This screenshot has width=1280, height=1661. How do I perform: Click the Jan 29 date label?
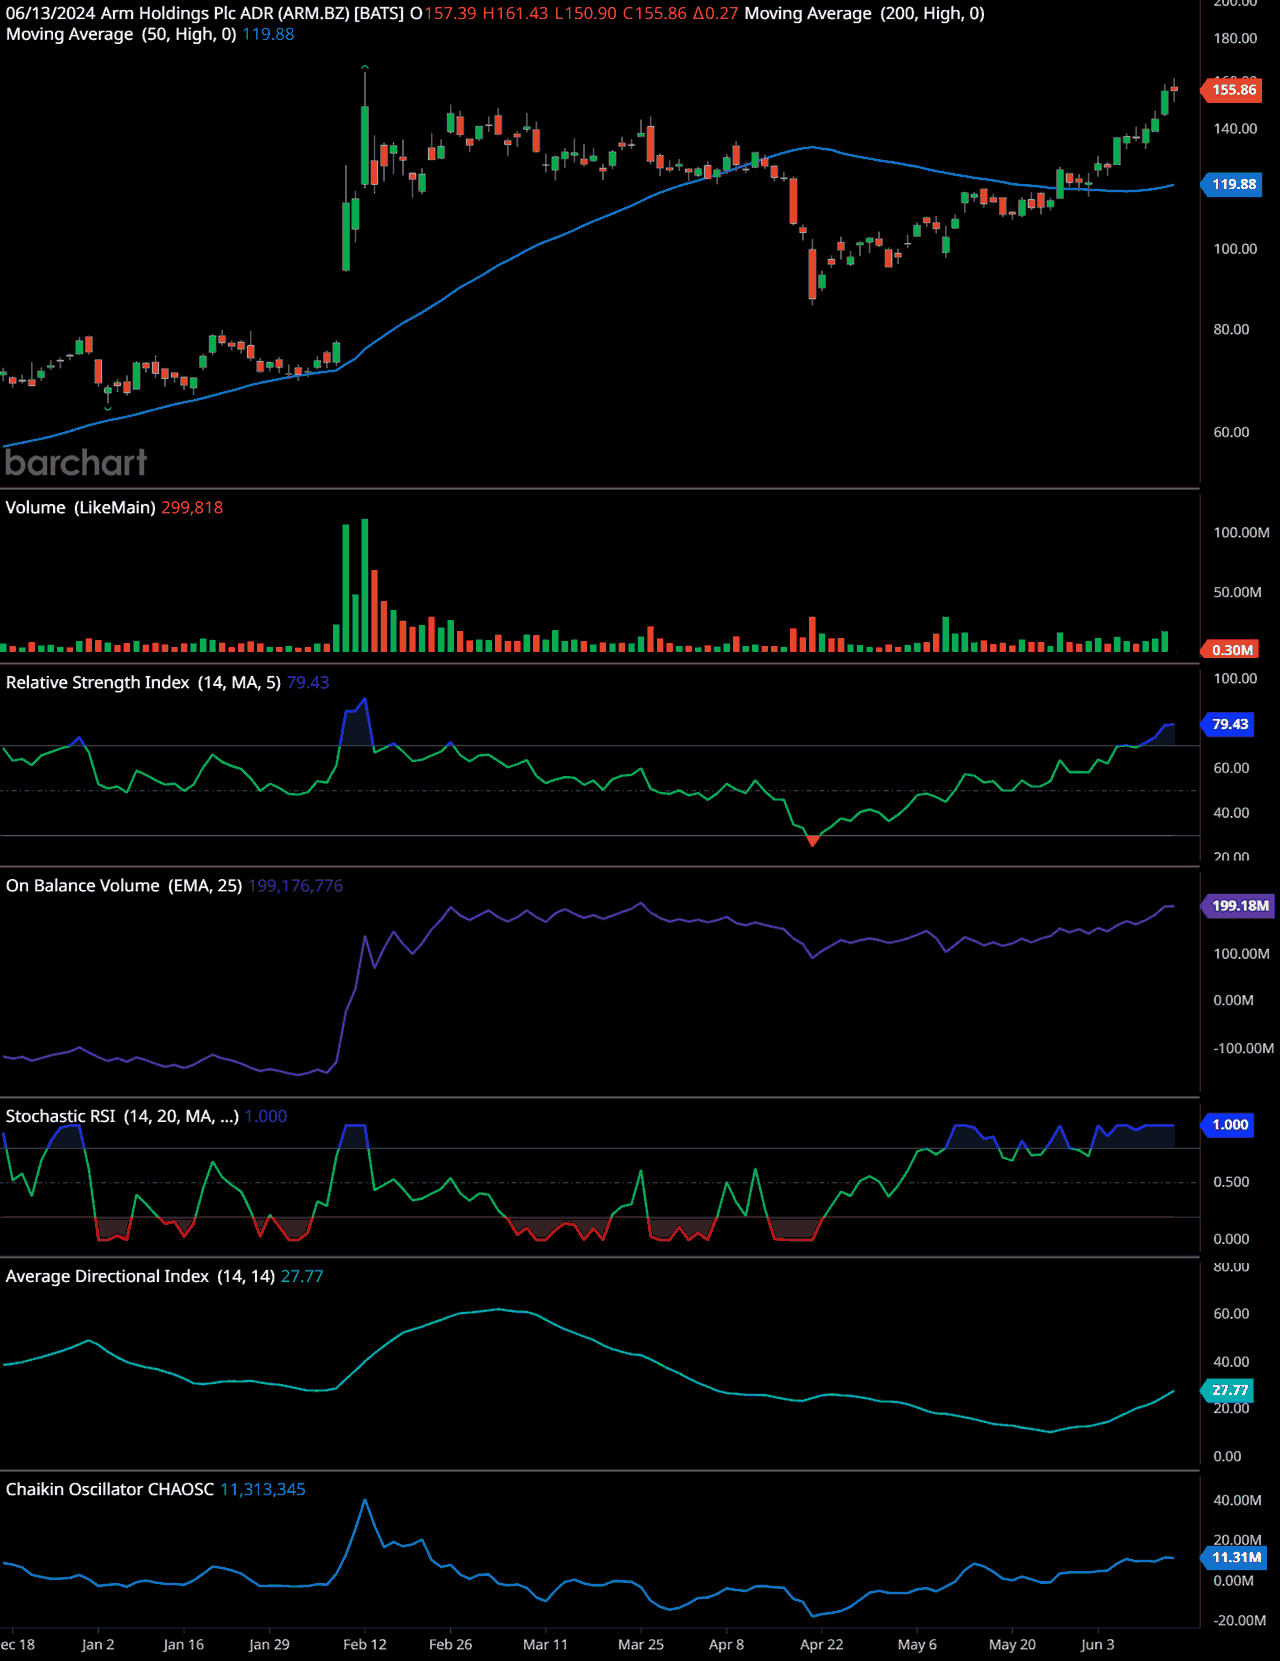pyautogui.click(x=269, y=1644)
